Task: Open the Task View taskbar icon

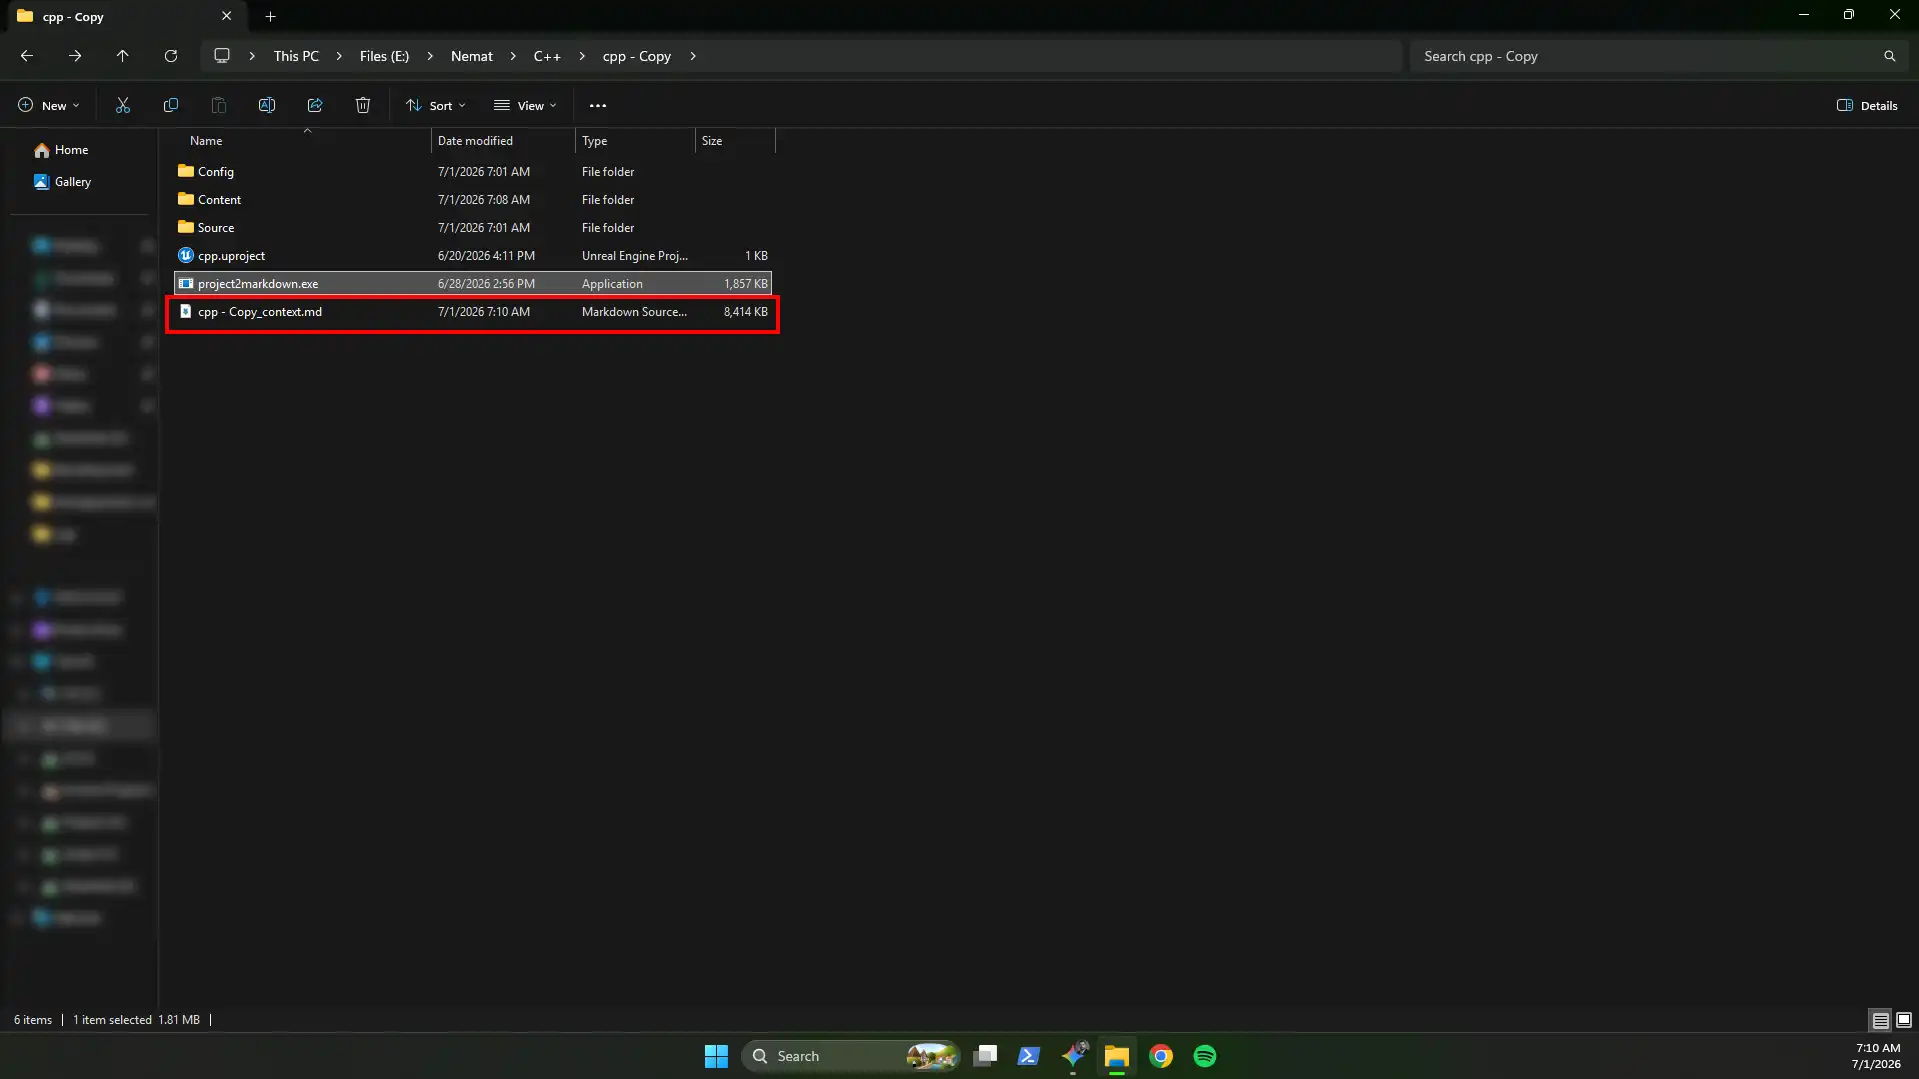Action: [985, 1056]
